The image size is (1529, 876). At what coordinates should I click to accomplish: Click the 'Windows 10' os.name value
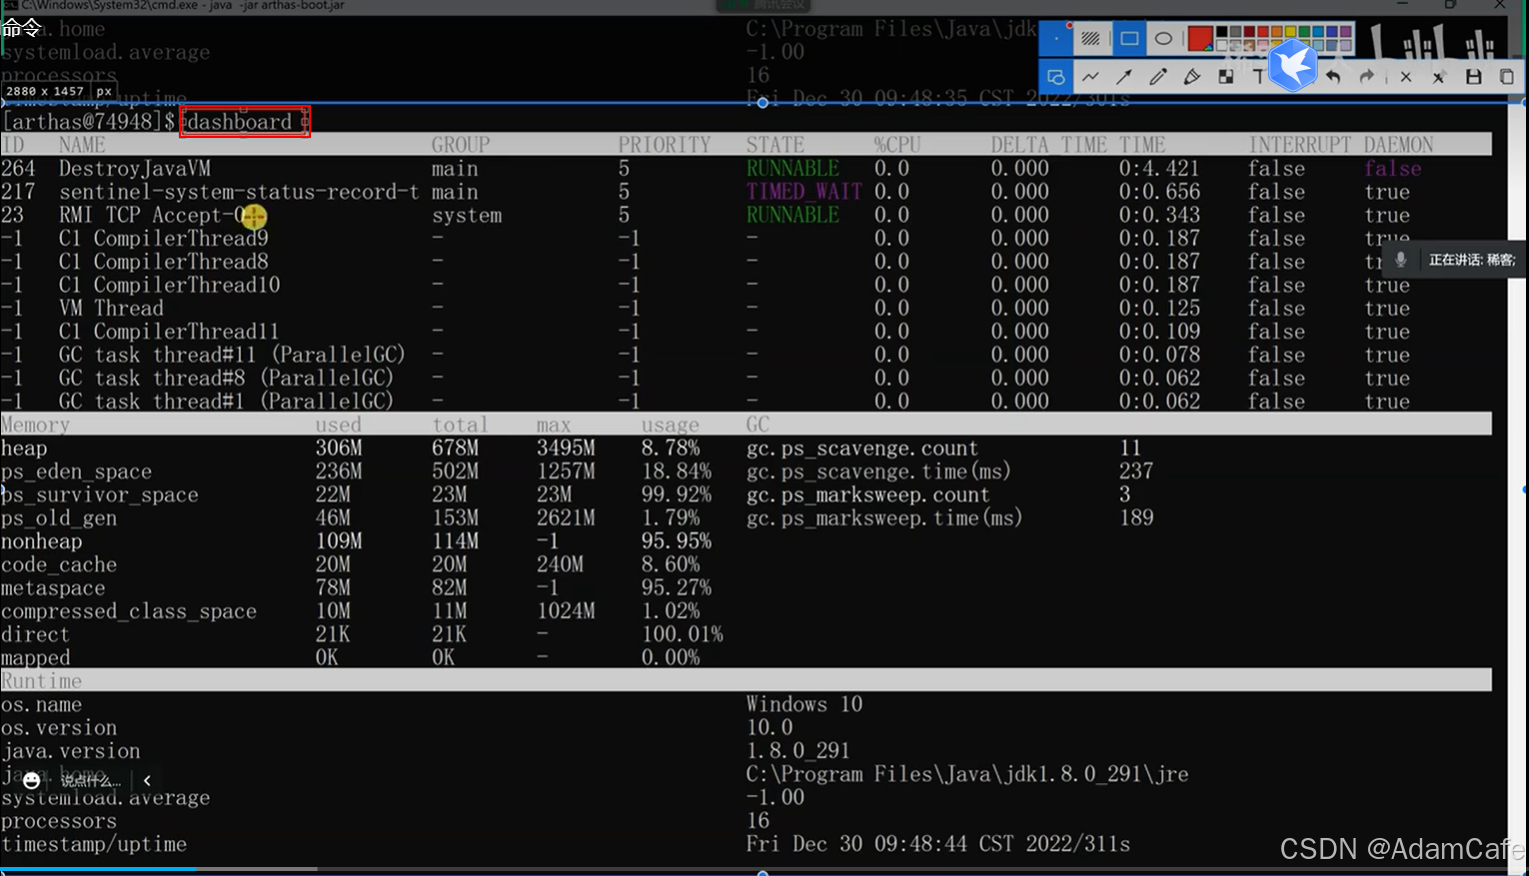[x=804, y=704]
